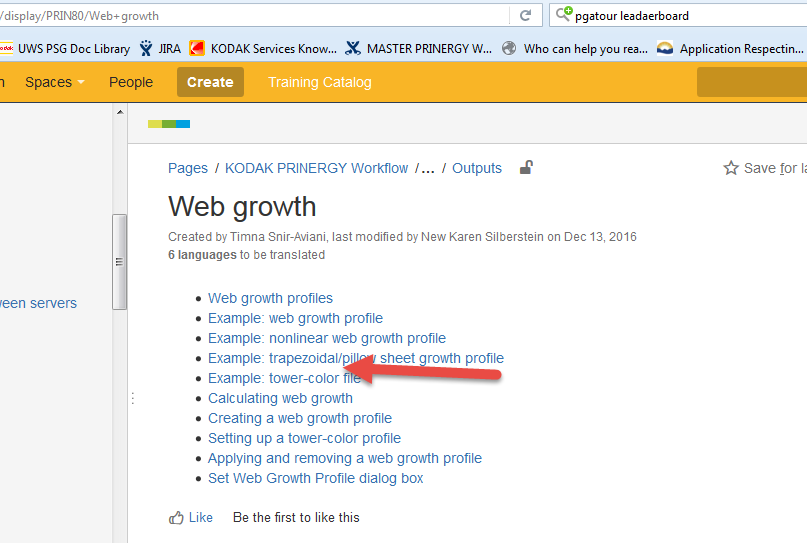Click the sidebar scrollbar up arrow
807x543 pixels.
120,112
